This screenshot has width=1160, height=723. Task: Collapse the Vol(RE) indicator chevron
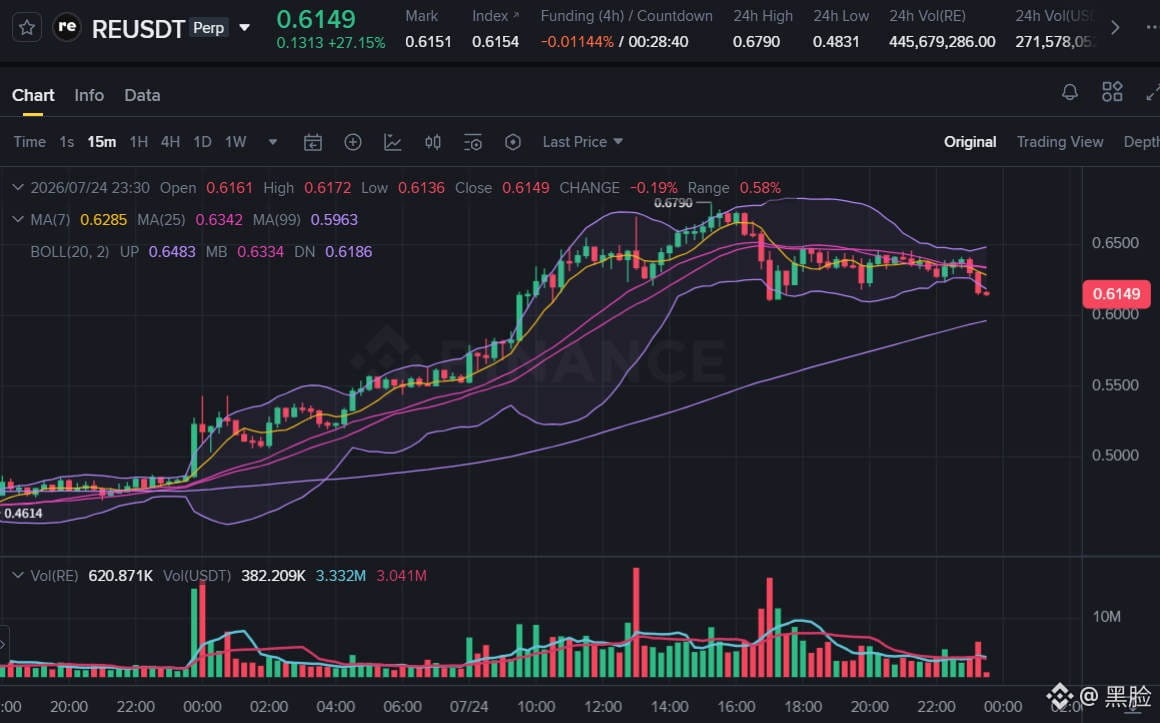point(18,576)
